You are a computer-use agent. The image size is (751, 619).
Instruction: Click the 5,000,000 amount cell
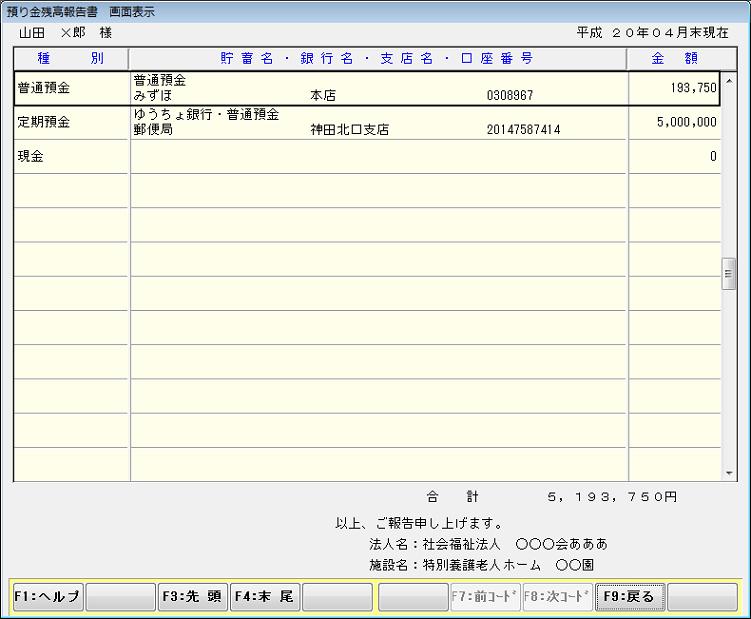coord(672,122)
